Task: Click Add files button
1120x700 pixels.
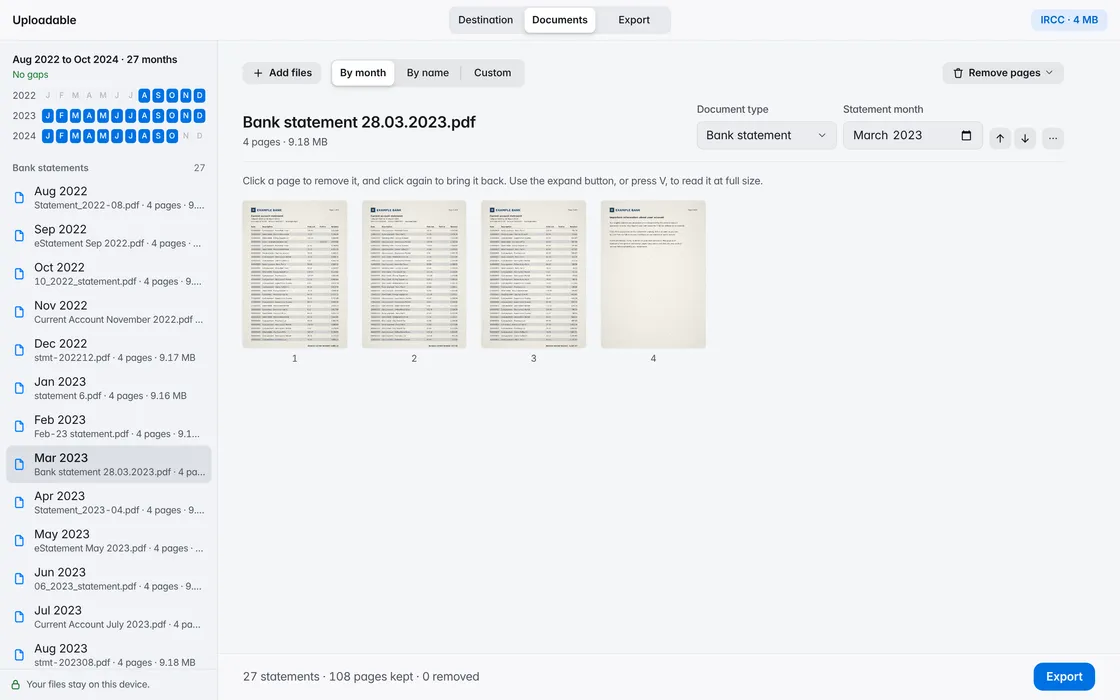Action: coord(282,73)
